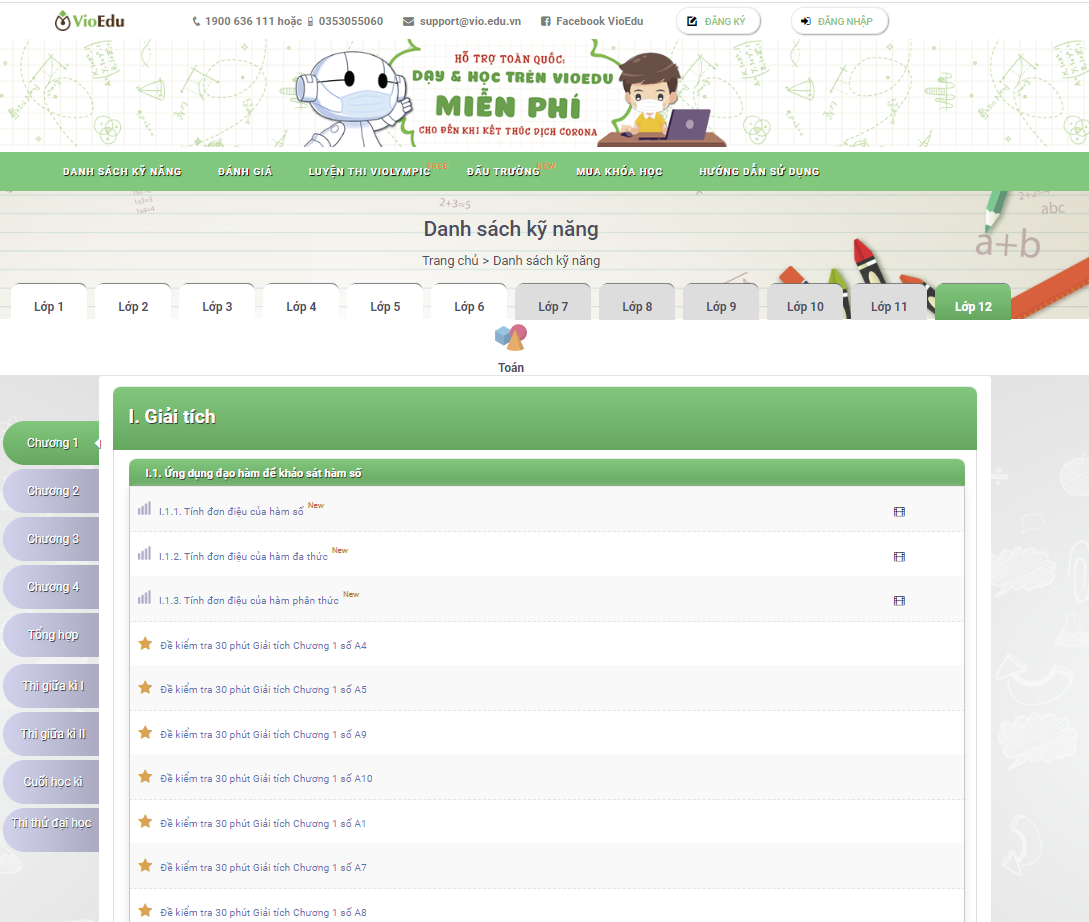This screenshot has width=1089, height=922.
Task: Play video for Tính đơn điệu của hàm đa thức
Action: coord(899,557)
